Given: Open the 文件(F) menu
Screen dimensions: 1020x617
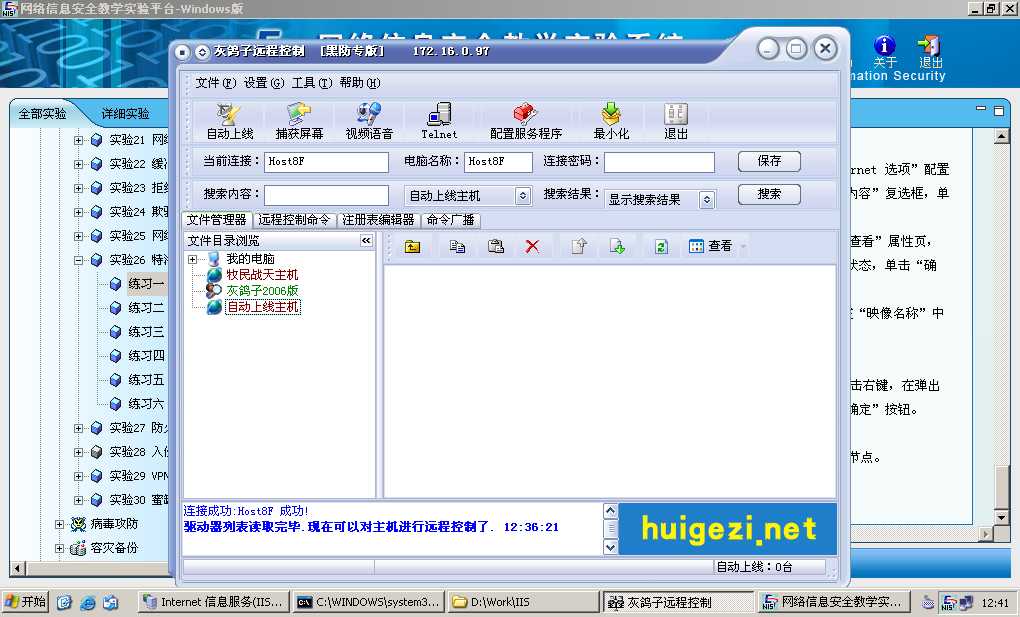Looking at the screenshot, I should click(x=216, y=83).
